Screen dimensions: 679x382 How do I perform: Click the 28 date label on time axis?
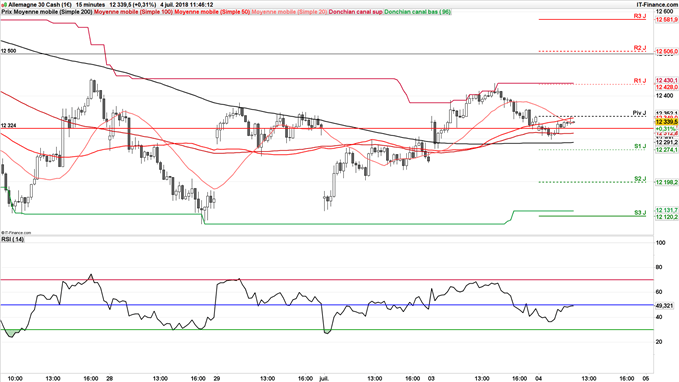pos(110,379)
